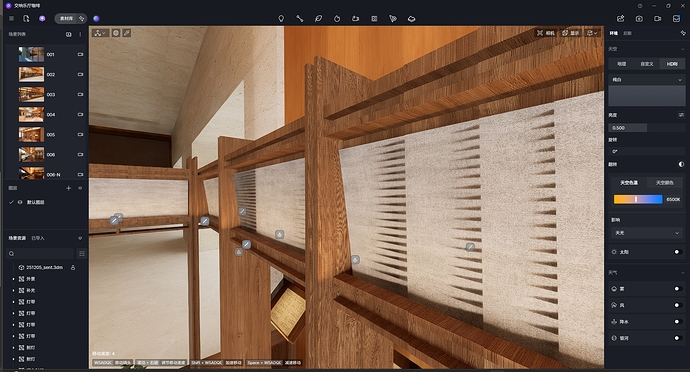
Task: Open the 纯白 HDRI preset dropdown
Action: point(646,80)
